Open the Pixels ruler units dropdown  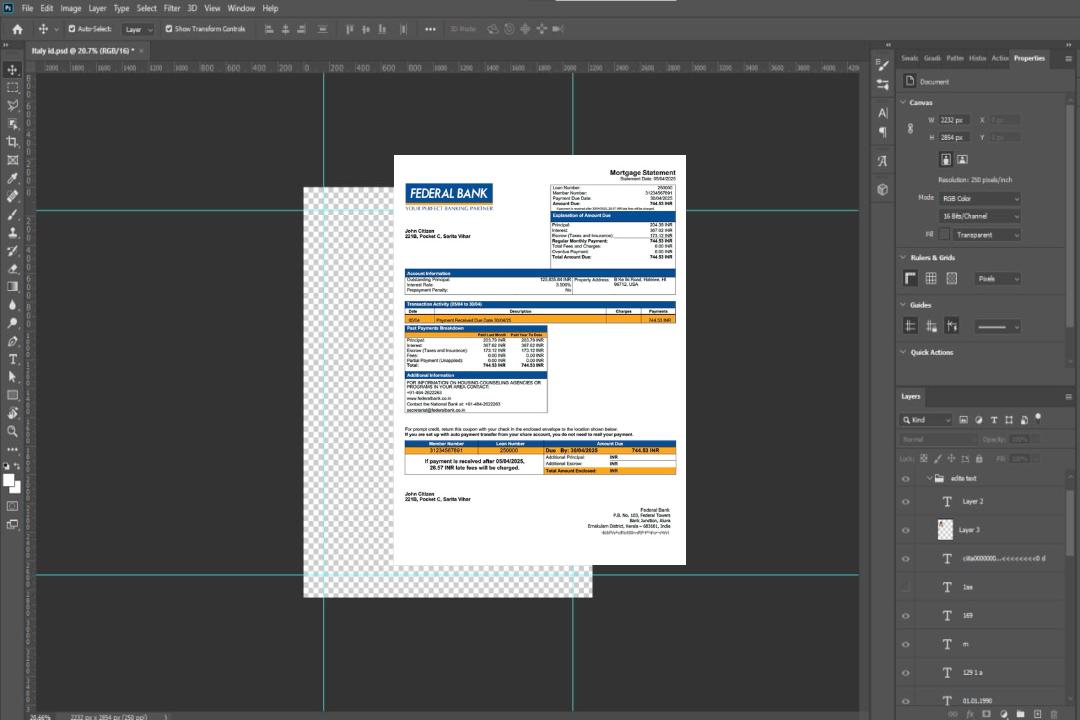coord(998,278)
